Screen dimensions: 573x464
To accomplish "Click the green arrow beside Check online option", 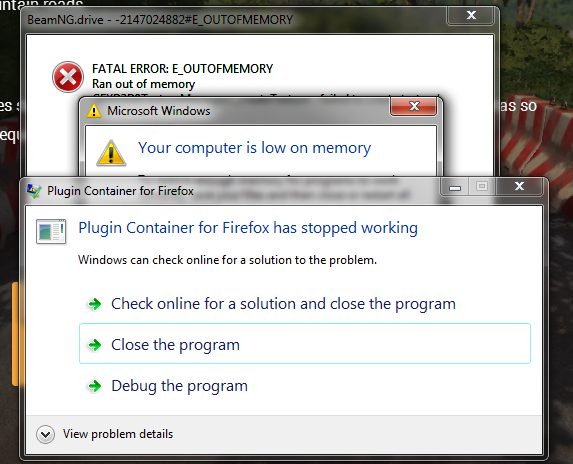I will 95,304.
